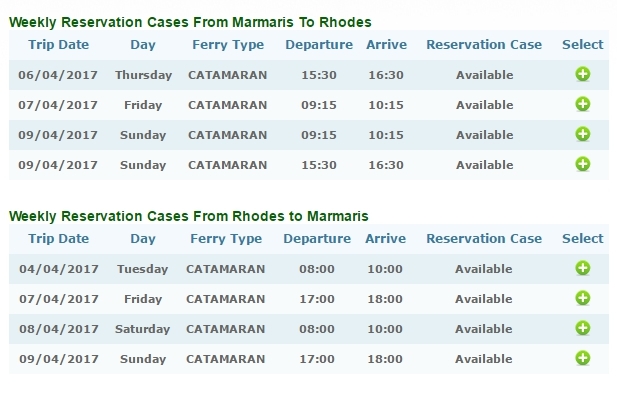Select Friday 07/04/2017 09:15 Marmaris to Rhodes trip
Image resolution: width=617 pixels, height=394 pixels.
[x=583, y=104]
